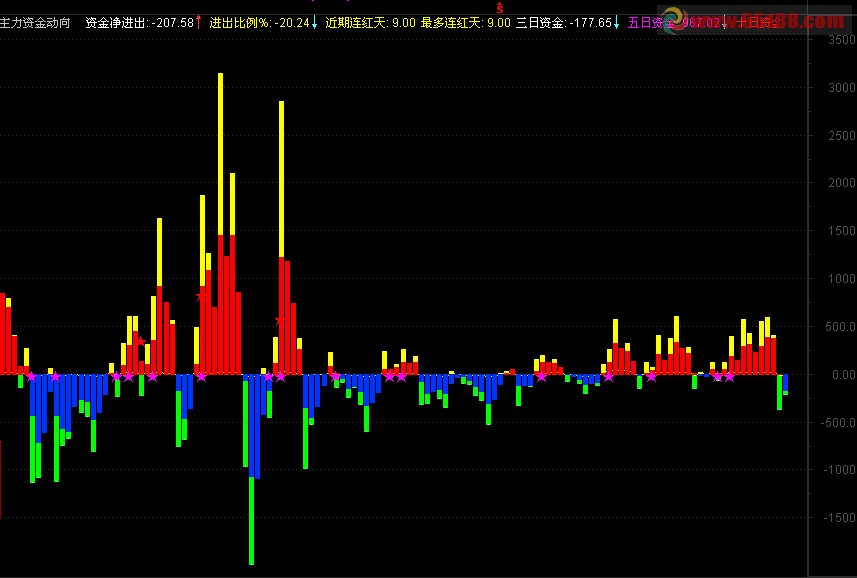Click red star on second-tallest yellow bar
This screenshot has height=578, width=857.
point(281,321)
